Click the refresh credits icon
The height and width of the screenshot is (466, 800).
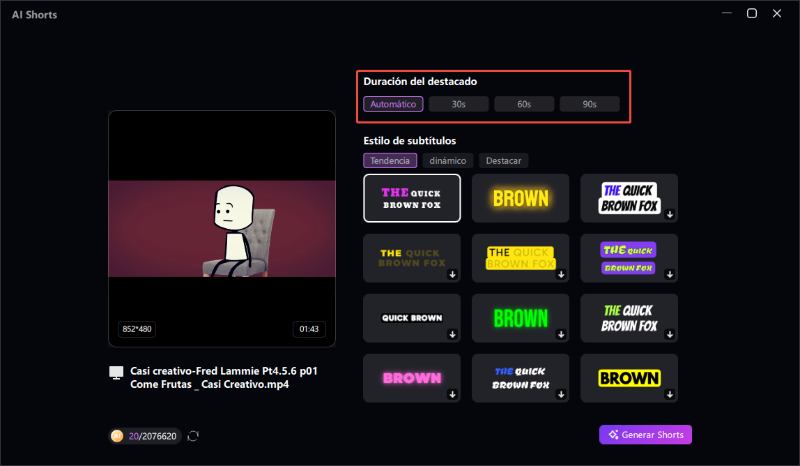click(193, 435)
